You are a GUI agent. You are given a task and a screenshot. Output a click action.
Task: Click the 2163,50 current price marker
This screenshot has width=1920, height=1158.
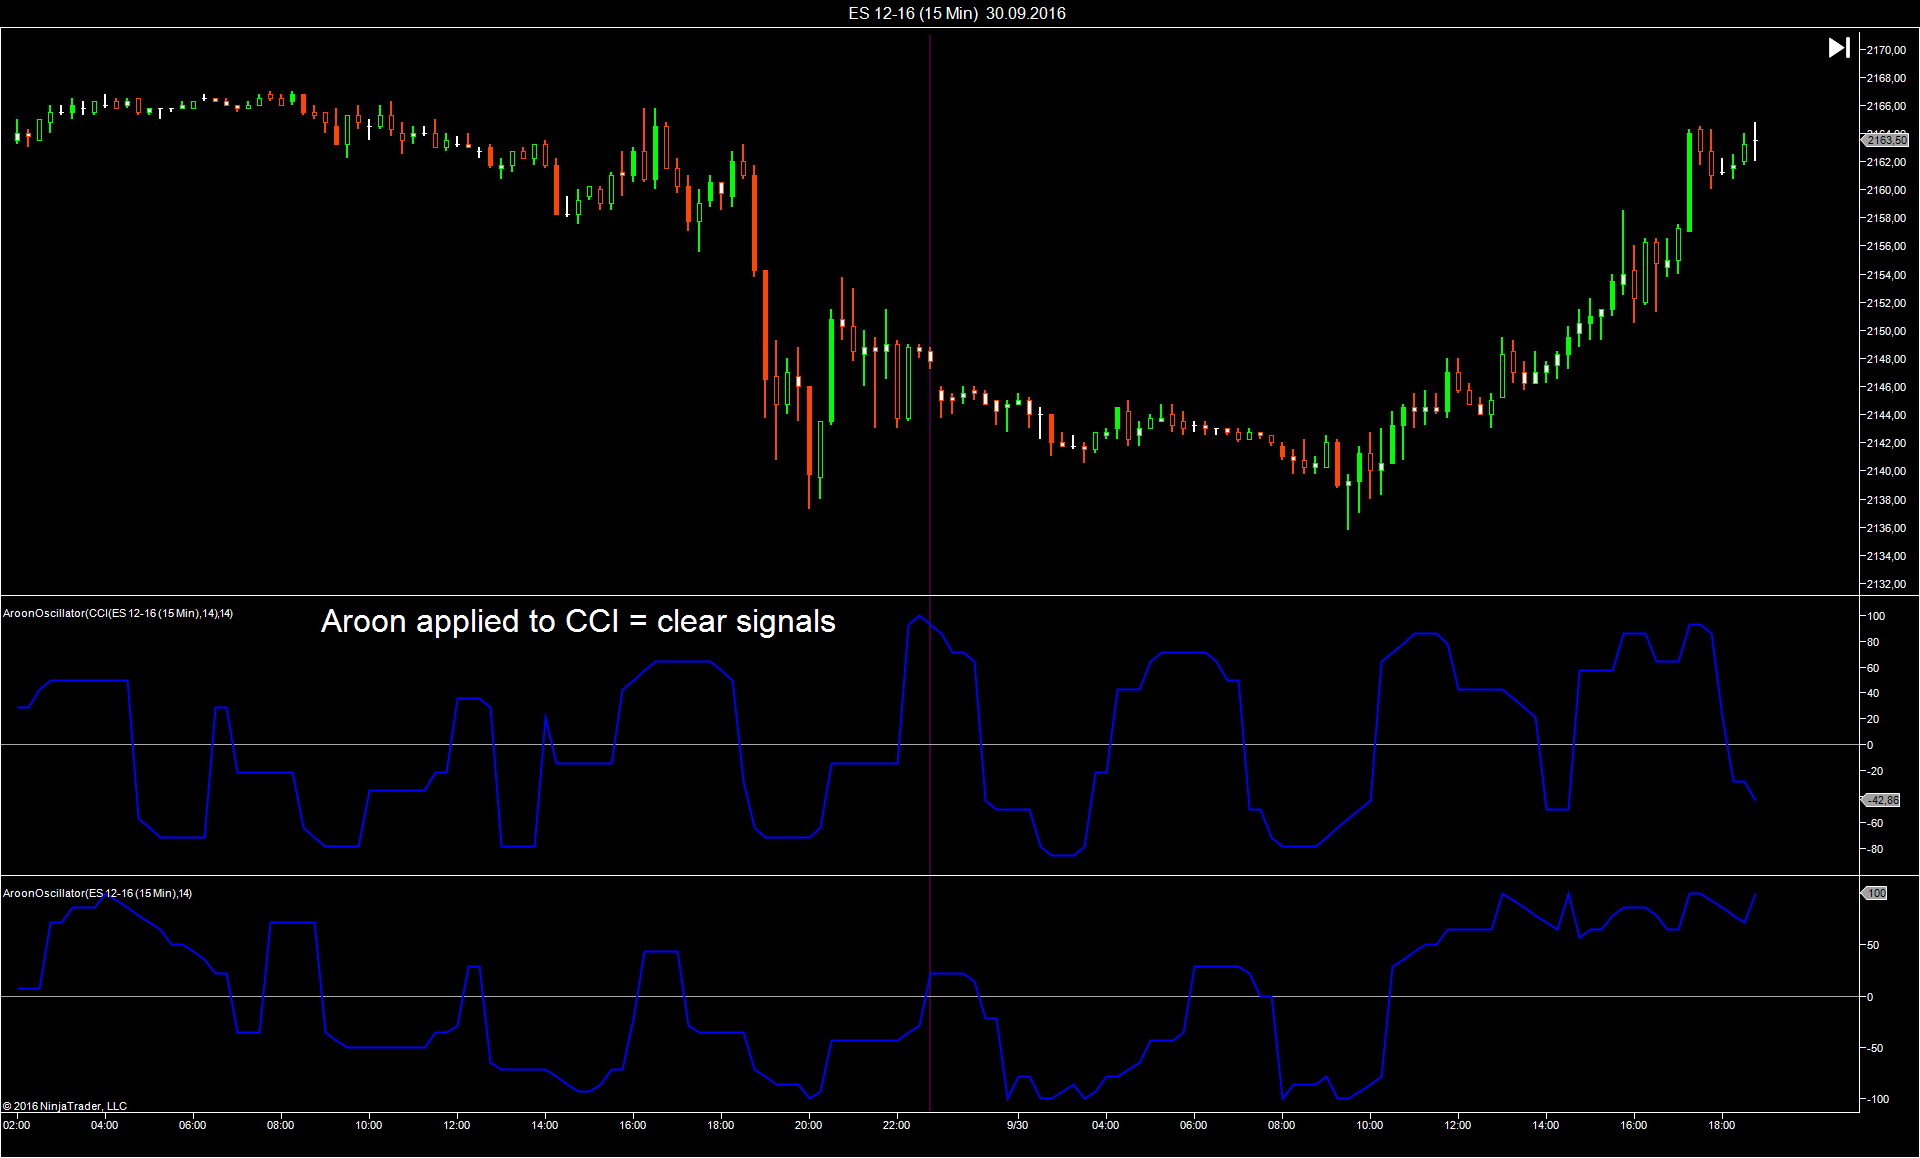[1885, 140]
